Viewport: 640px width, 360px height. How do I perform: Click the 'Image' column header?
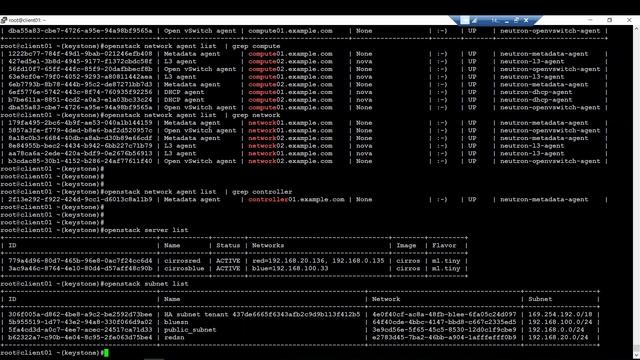pos(406,246)
